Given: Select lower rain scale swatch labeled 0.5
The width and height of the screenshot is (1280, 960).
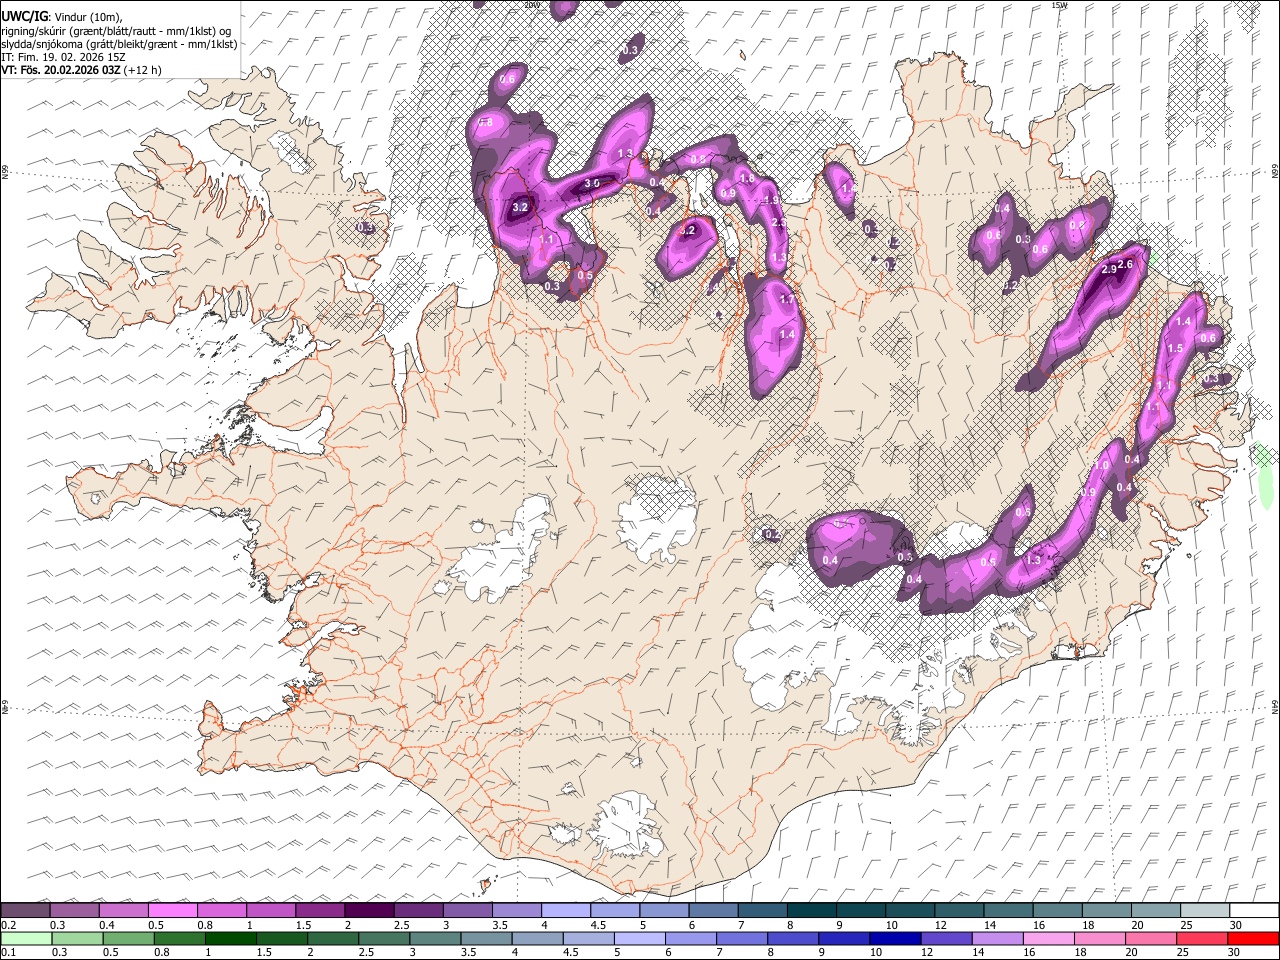Looking at the screenshot, I should point(128,939).
